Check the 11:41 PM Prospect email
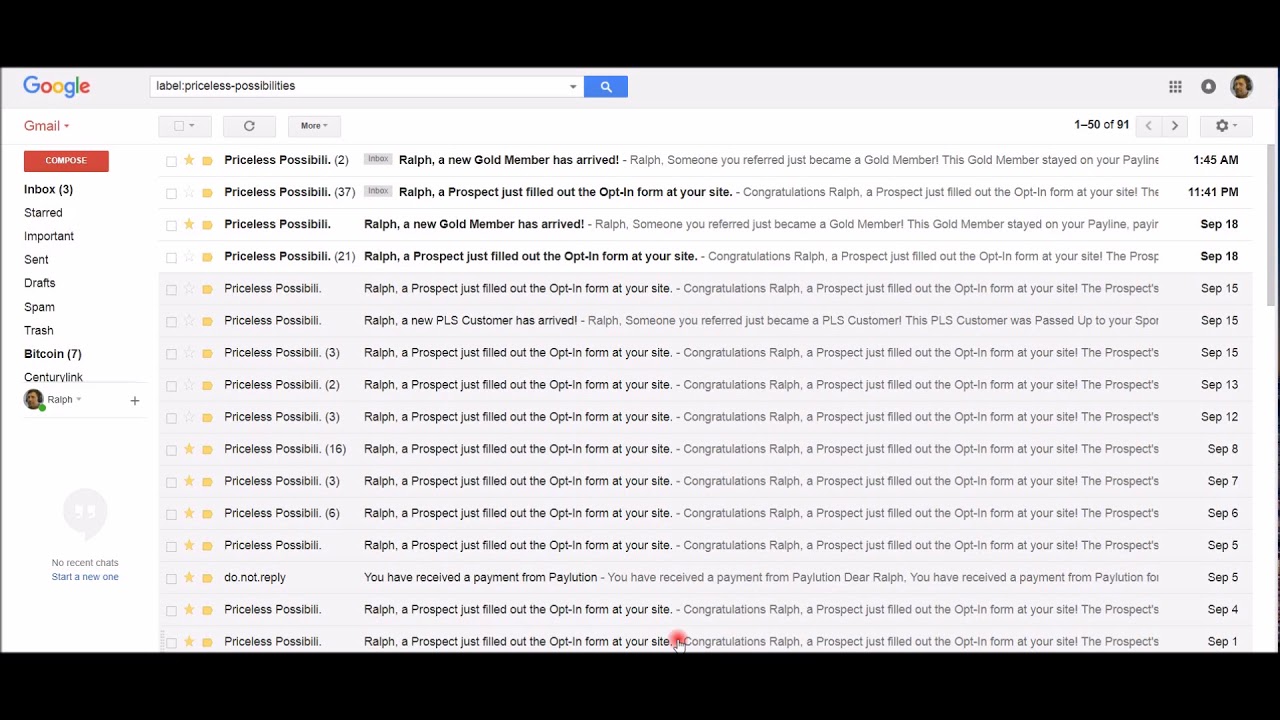The width and height of the screenshot is (1280, 720). coord(171,193)
